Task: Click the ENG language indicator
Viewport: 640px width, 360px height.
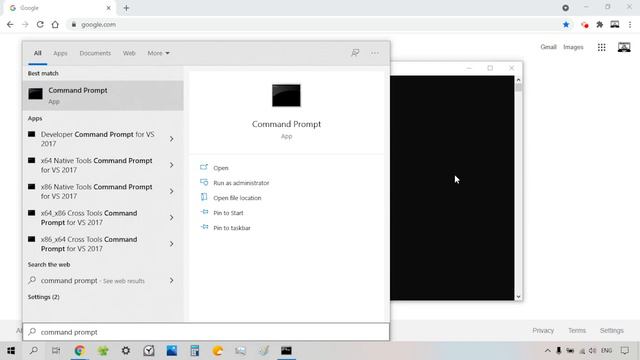Action: (x=607, y=351)
